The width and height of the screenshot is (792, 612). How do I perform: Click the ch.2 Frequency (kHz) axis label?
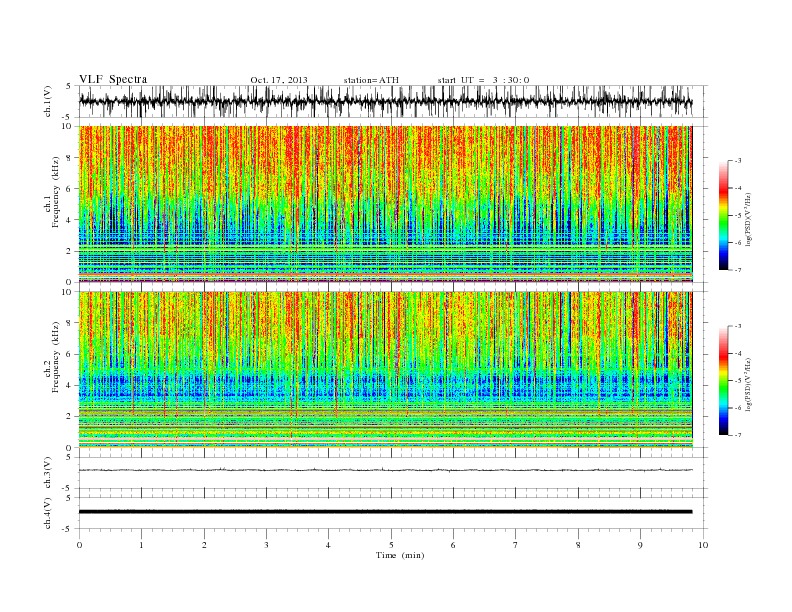pyautogui.click(x=52, y=356)
